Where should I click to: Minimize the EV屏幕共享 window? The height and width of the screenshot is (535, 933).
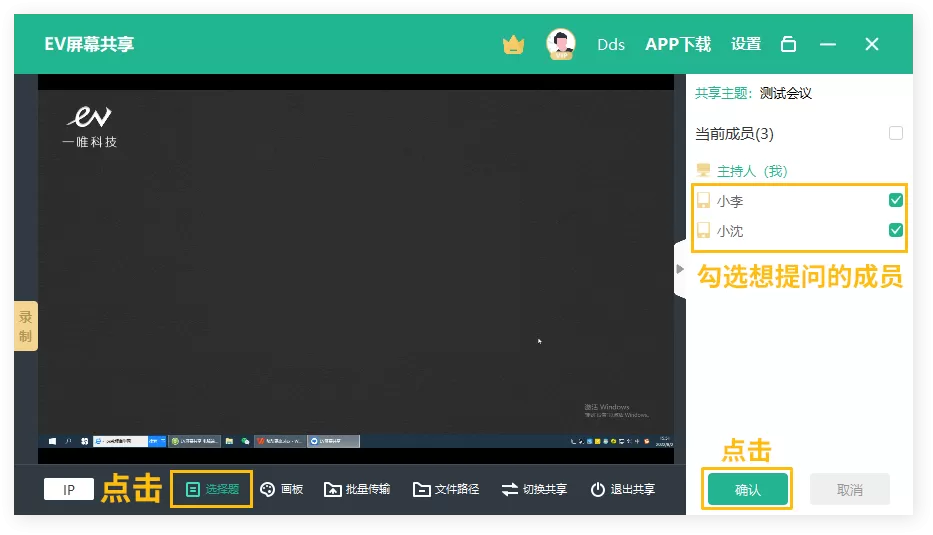(x=828, y=44)
